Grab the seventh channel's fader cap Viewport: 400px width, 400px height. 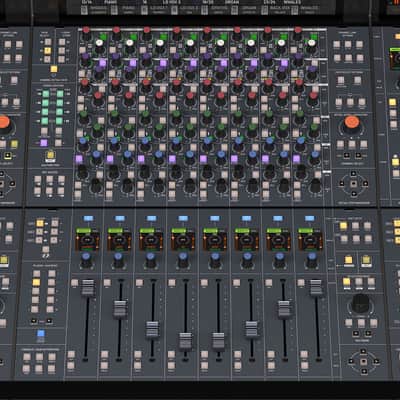click(284, 308)
